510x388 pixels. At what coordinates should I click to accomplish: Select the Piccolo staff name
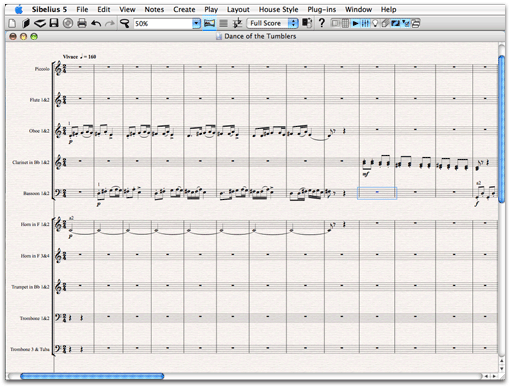tap(42, 69)
